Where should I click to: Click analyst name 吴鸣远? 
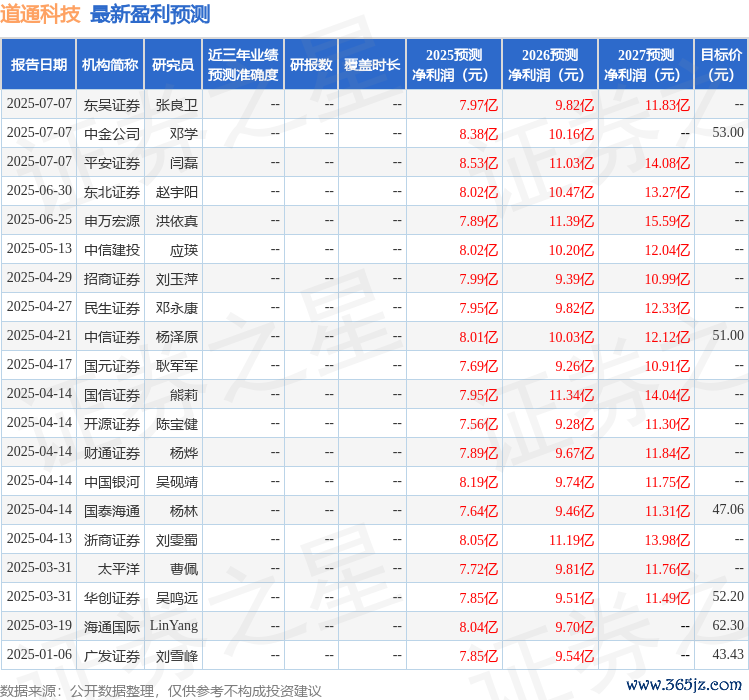click(x=177, y=598)
